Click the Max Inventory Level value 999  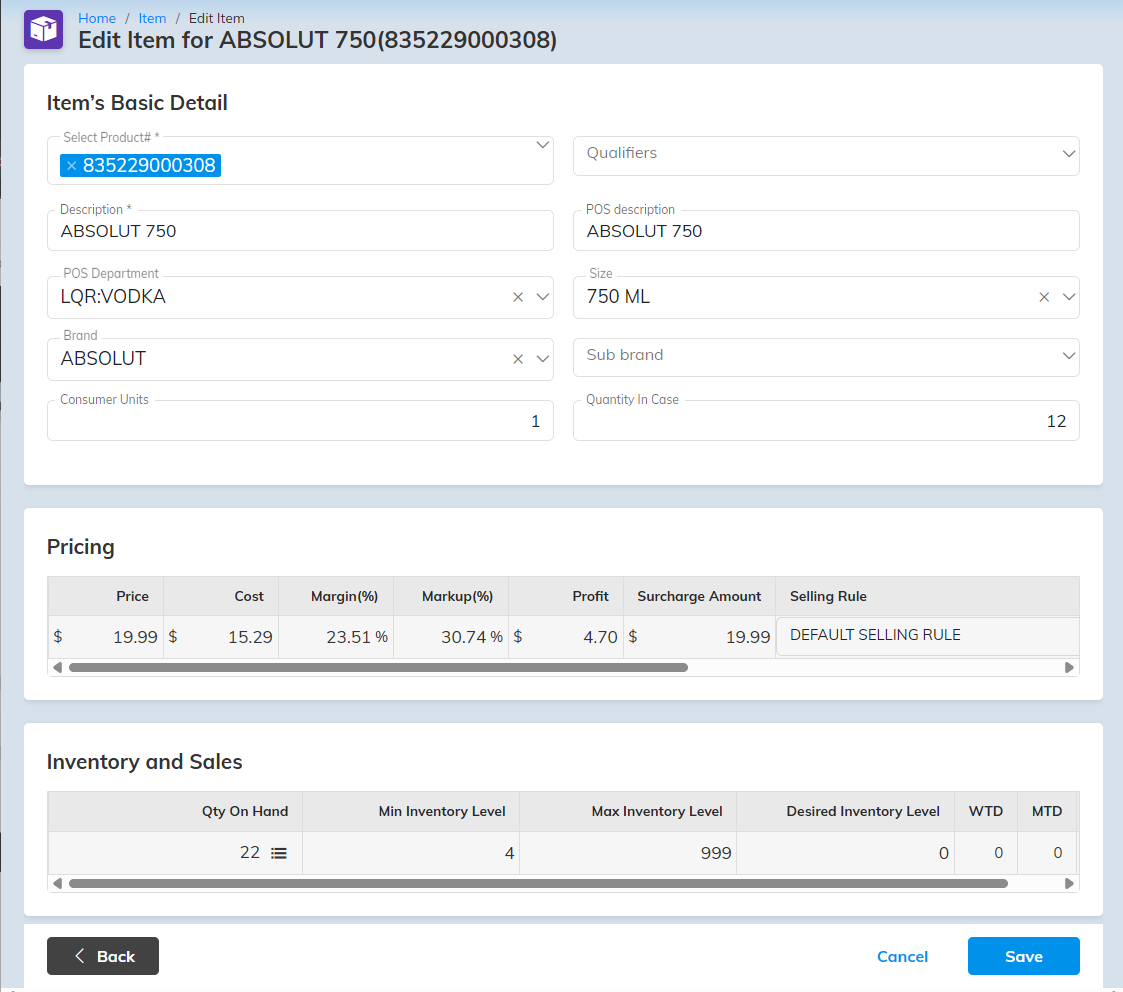coord(628,853)
